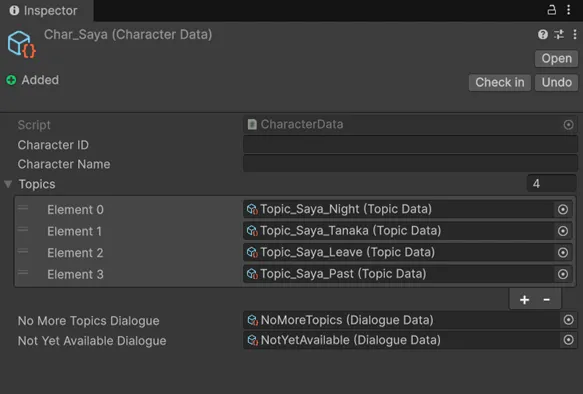The height and width of the screenshot is (394, 583).
Task: Click the Char_Saya (Character Data) title
Action: point(128,35)
